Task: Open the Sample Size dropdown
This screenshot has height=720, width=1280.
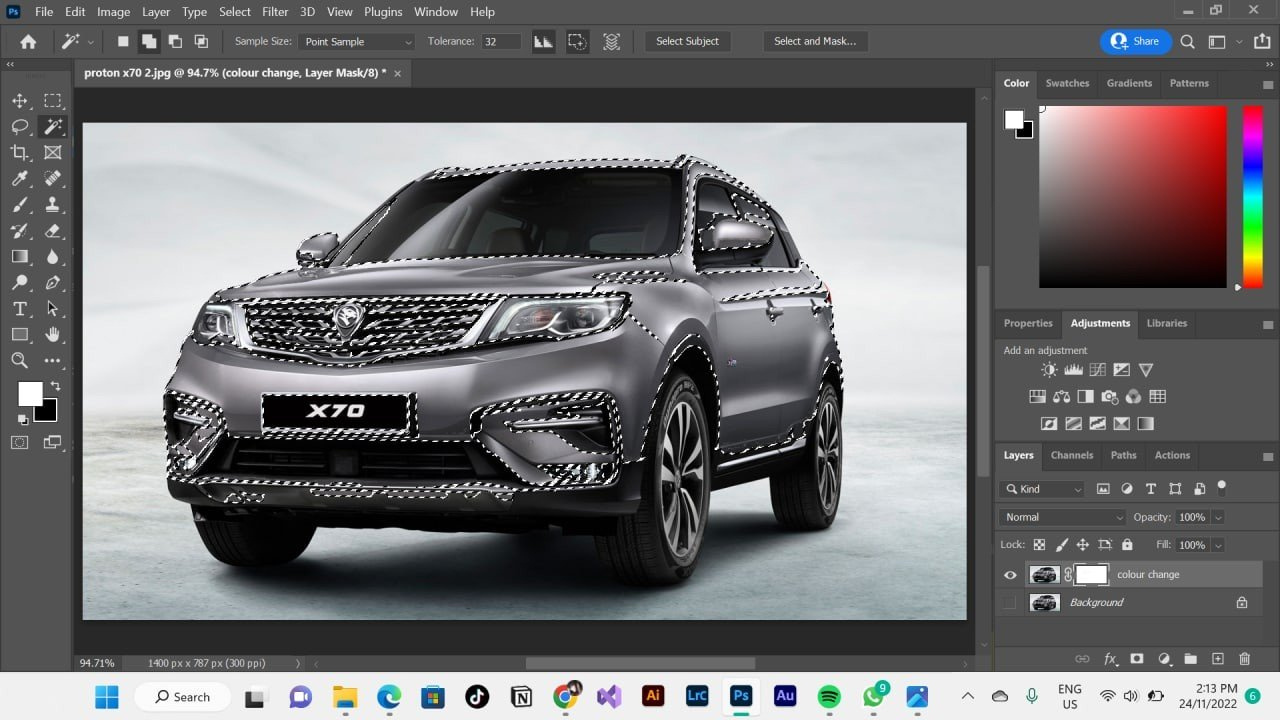Action: point(357,42)
